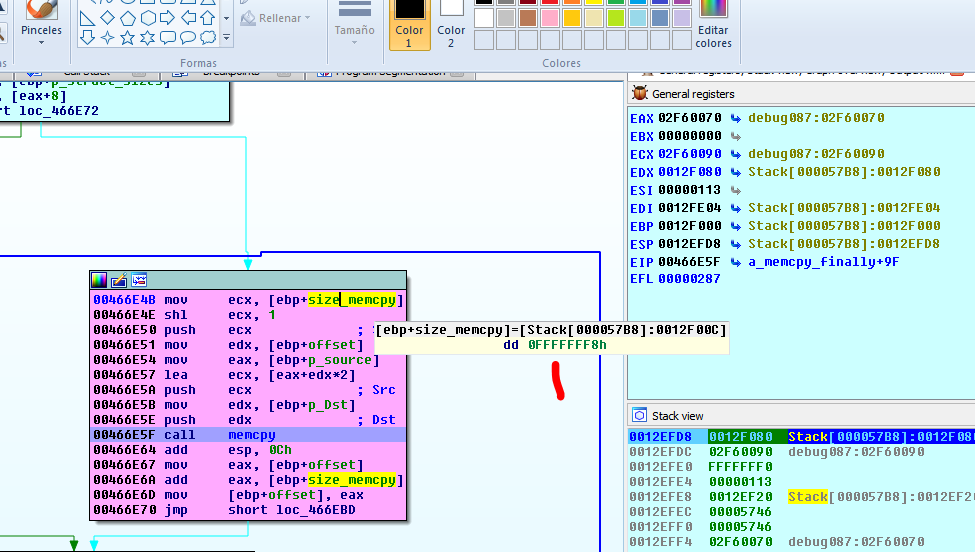The width and height of the screenshot is (975, 552).
Task: Select the pentagon shape in Formas
Action: click(128, 18)
